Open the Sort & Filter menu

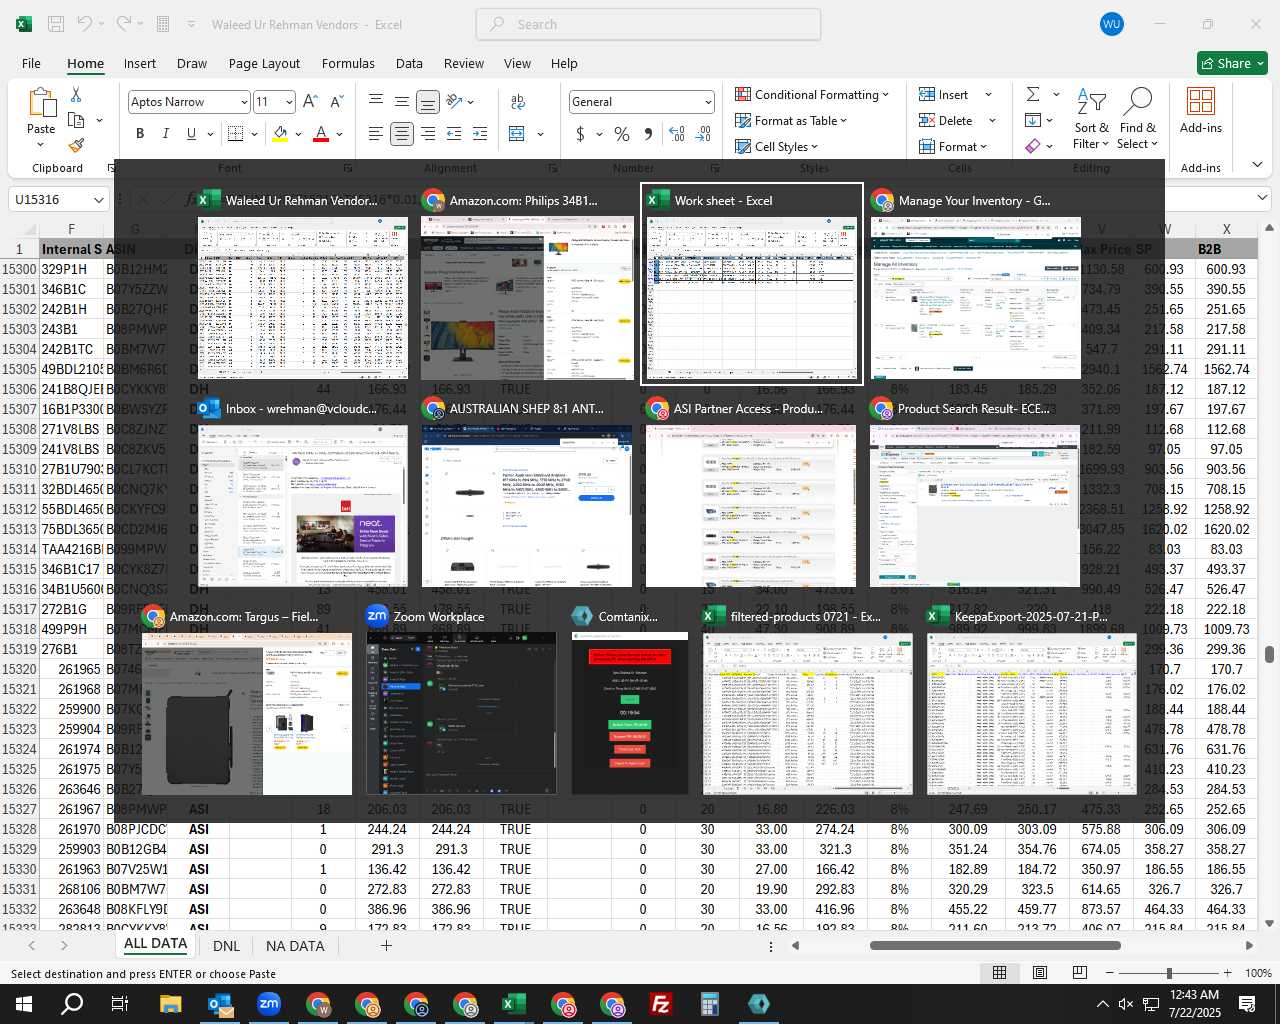pyautogui.click(x=1091, y=120)
